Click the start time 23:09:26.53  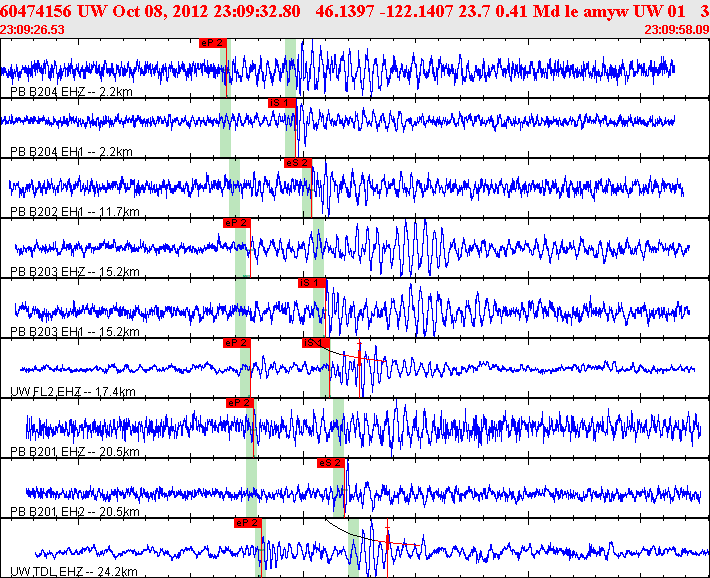pyautogui.click(x=32, y=30)
